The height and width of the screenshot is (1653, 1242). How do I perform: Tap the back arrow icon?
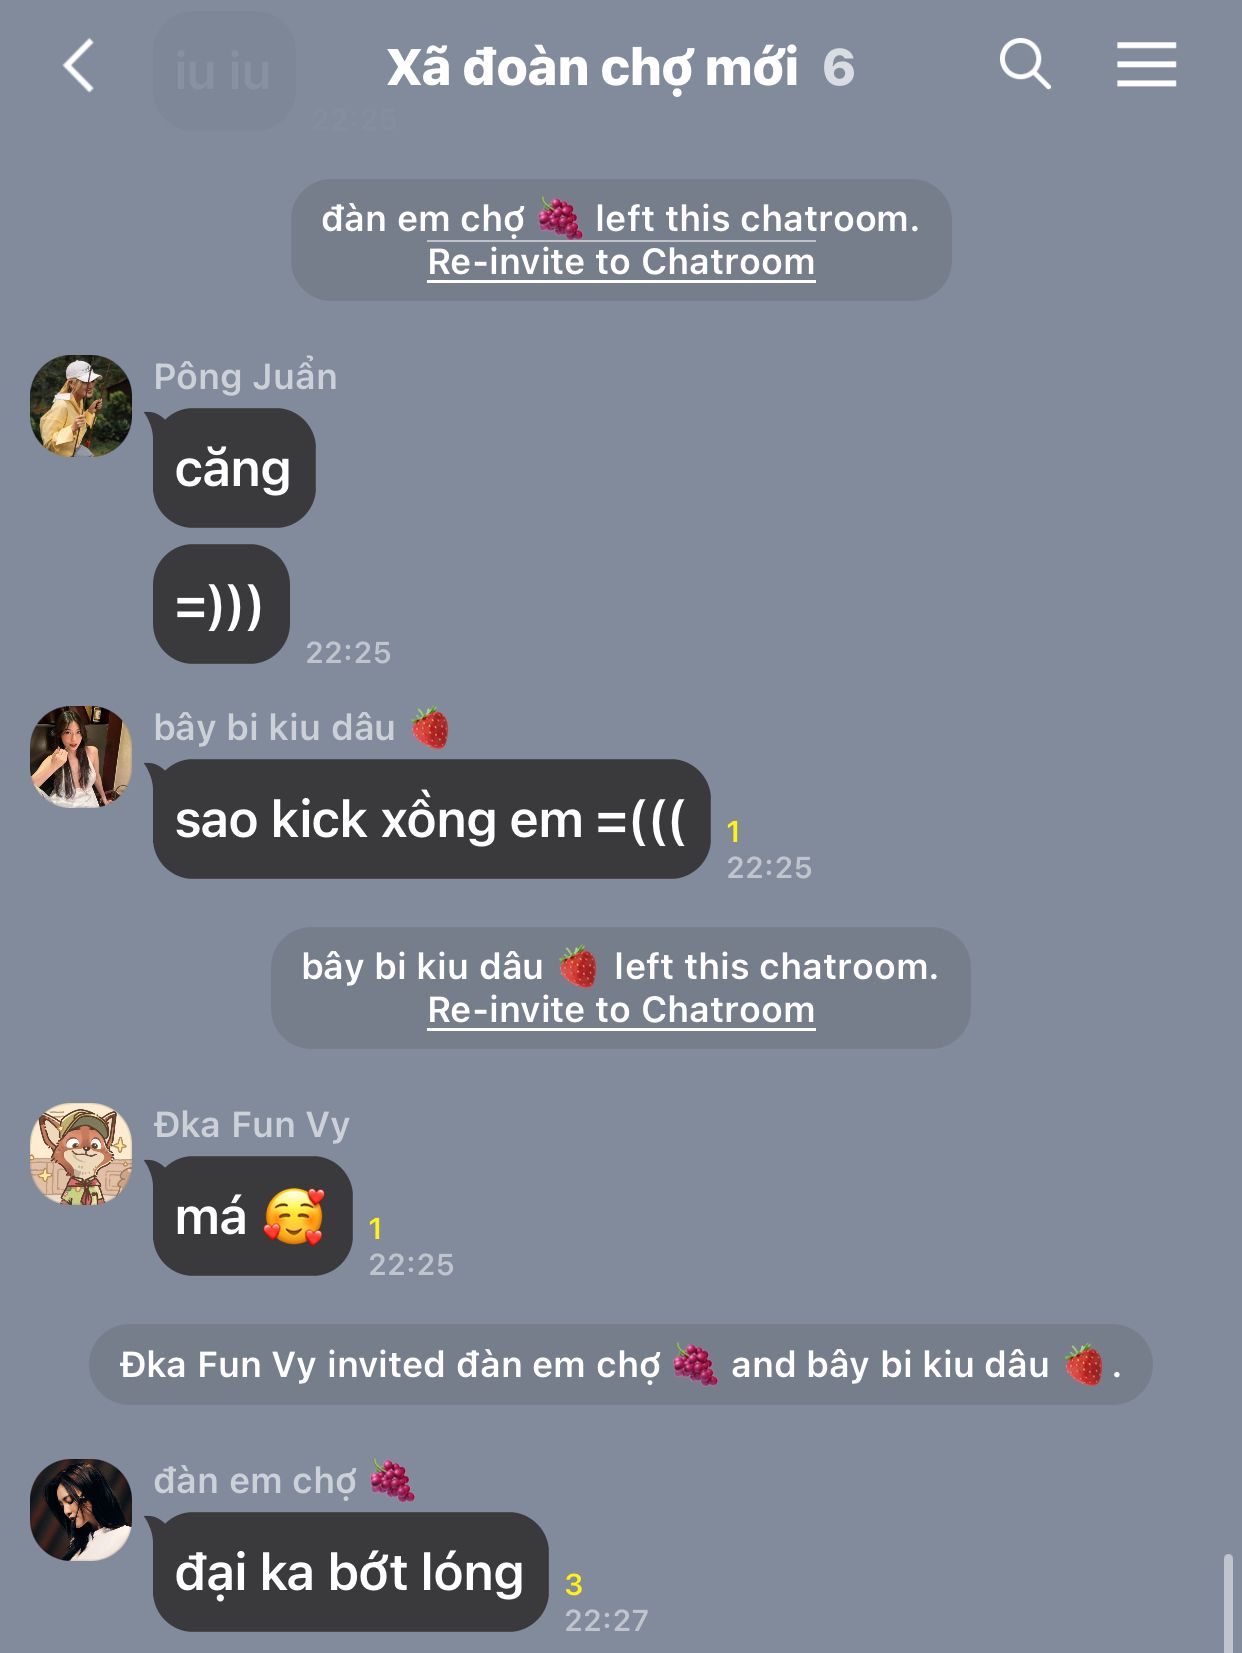tap(79, 66)
